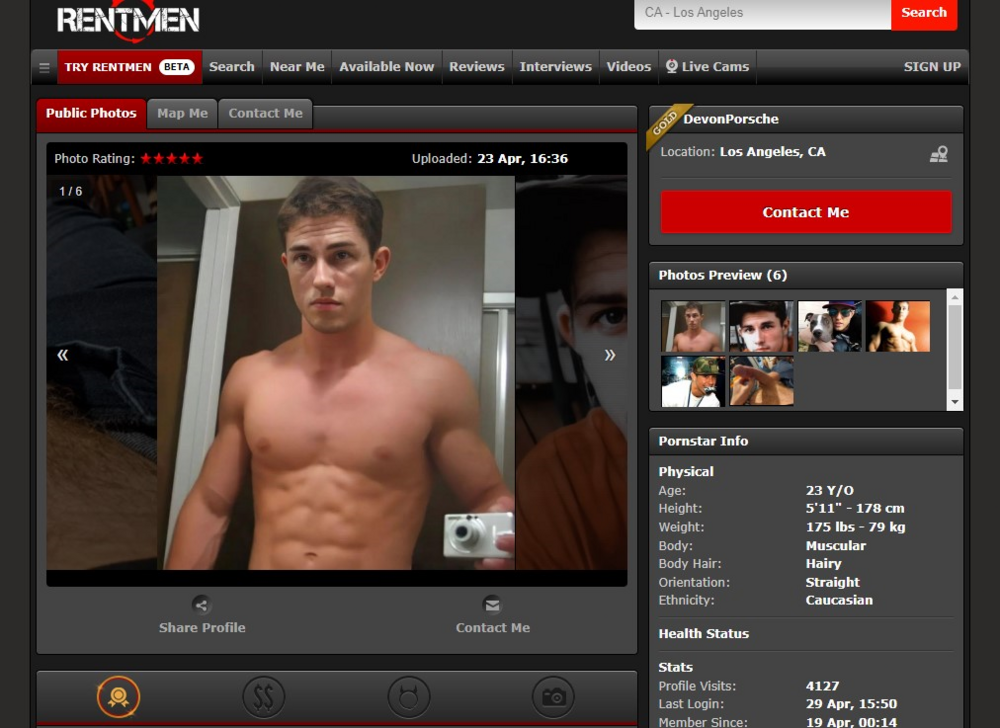
Task: Click the location search input field
Action: click(762, 13)
